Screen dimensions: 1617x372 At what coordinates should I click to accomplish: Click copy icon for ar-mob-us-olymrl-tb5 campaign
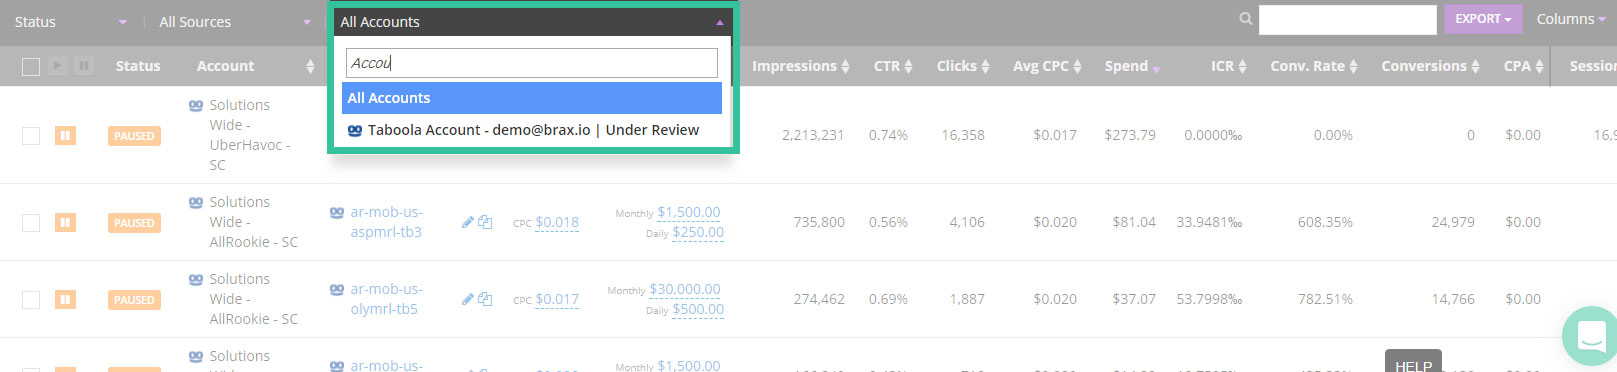coord(485,299)
